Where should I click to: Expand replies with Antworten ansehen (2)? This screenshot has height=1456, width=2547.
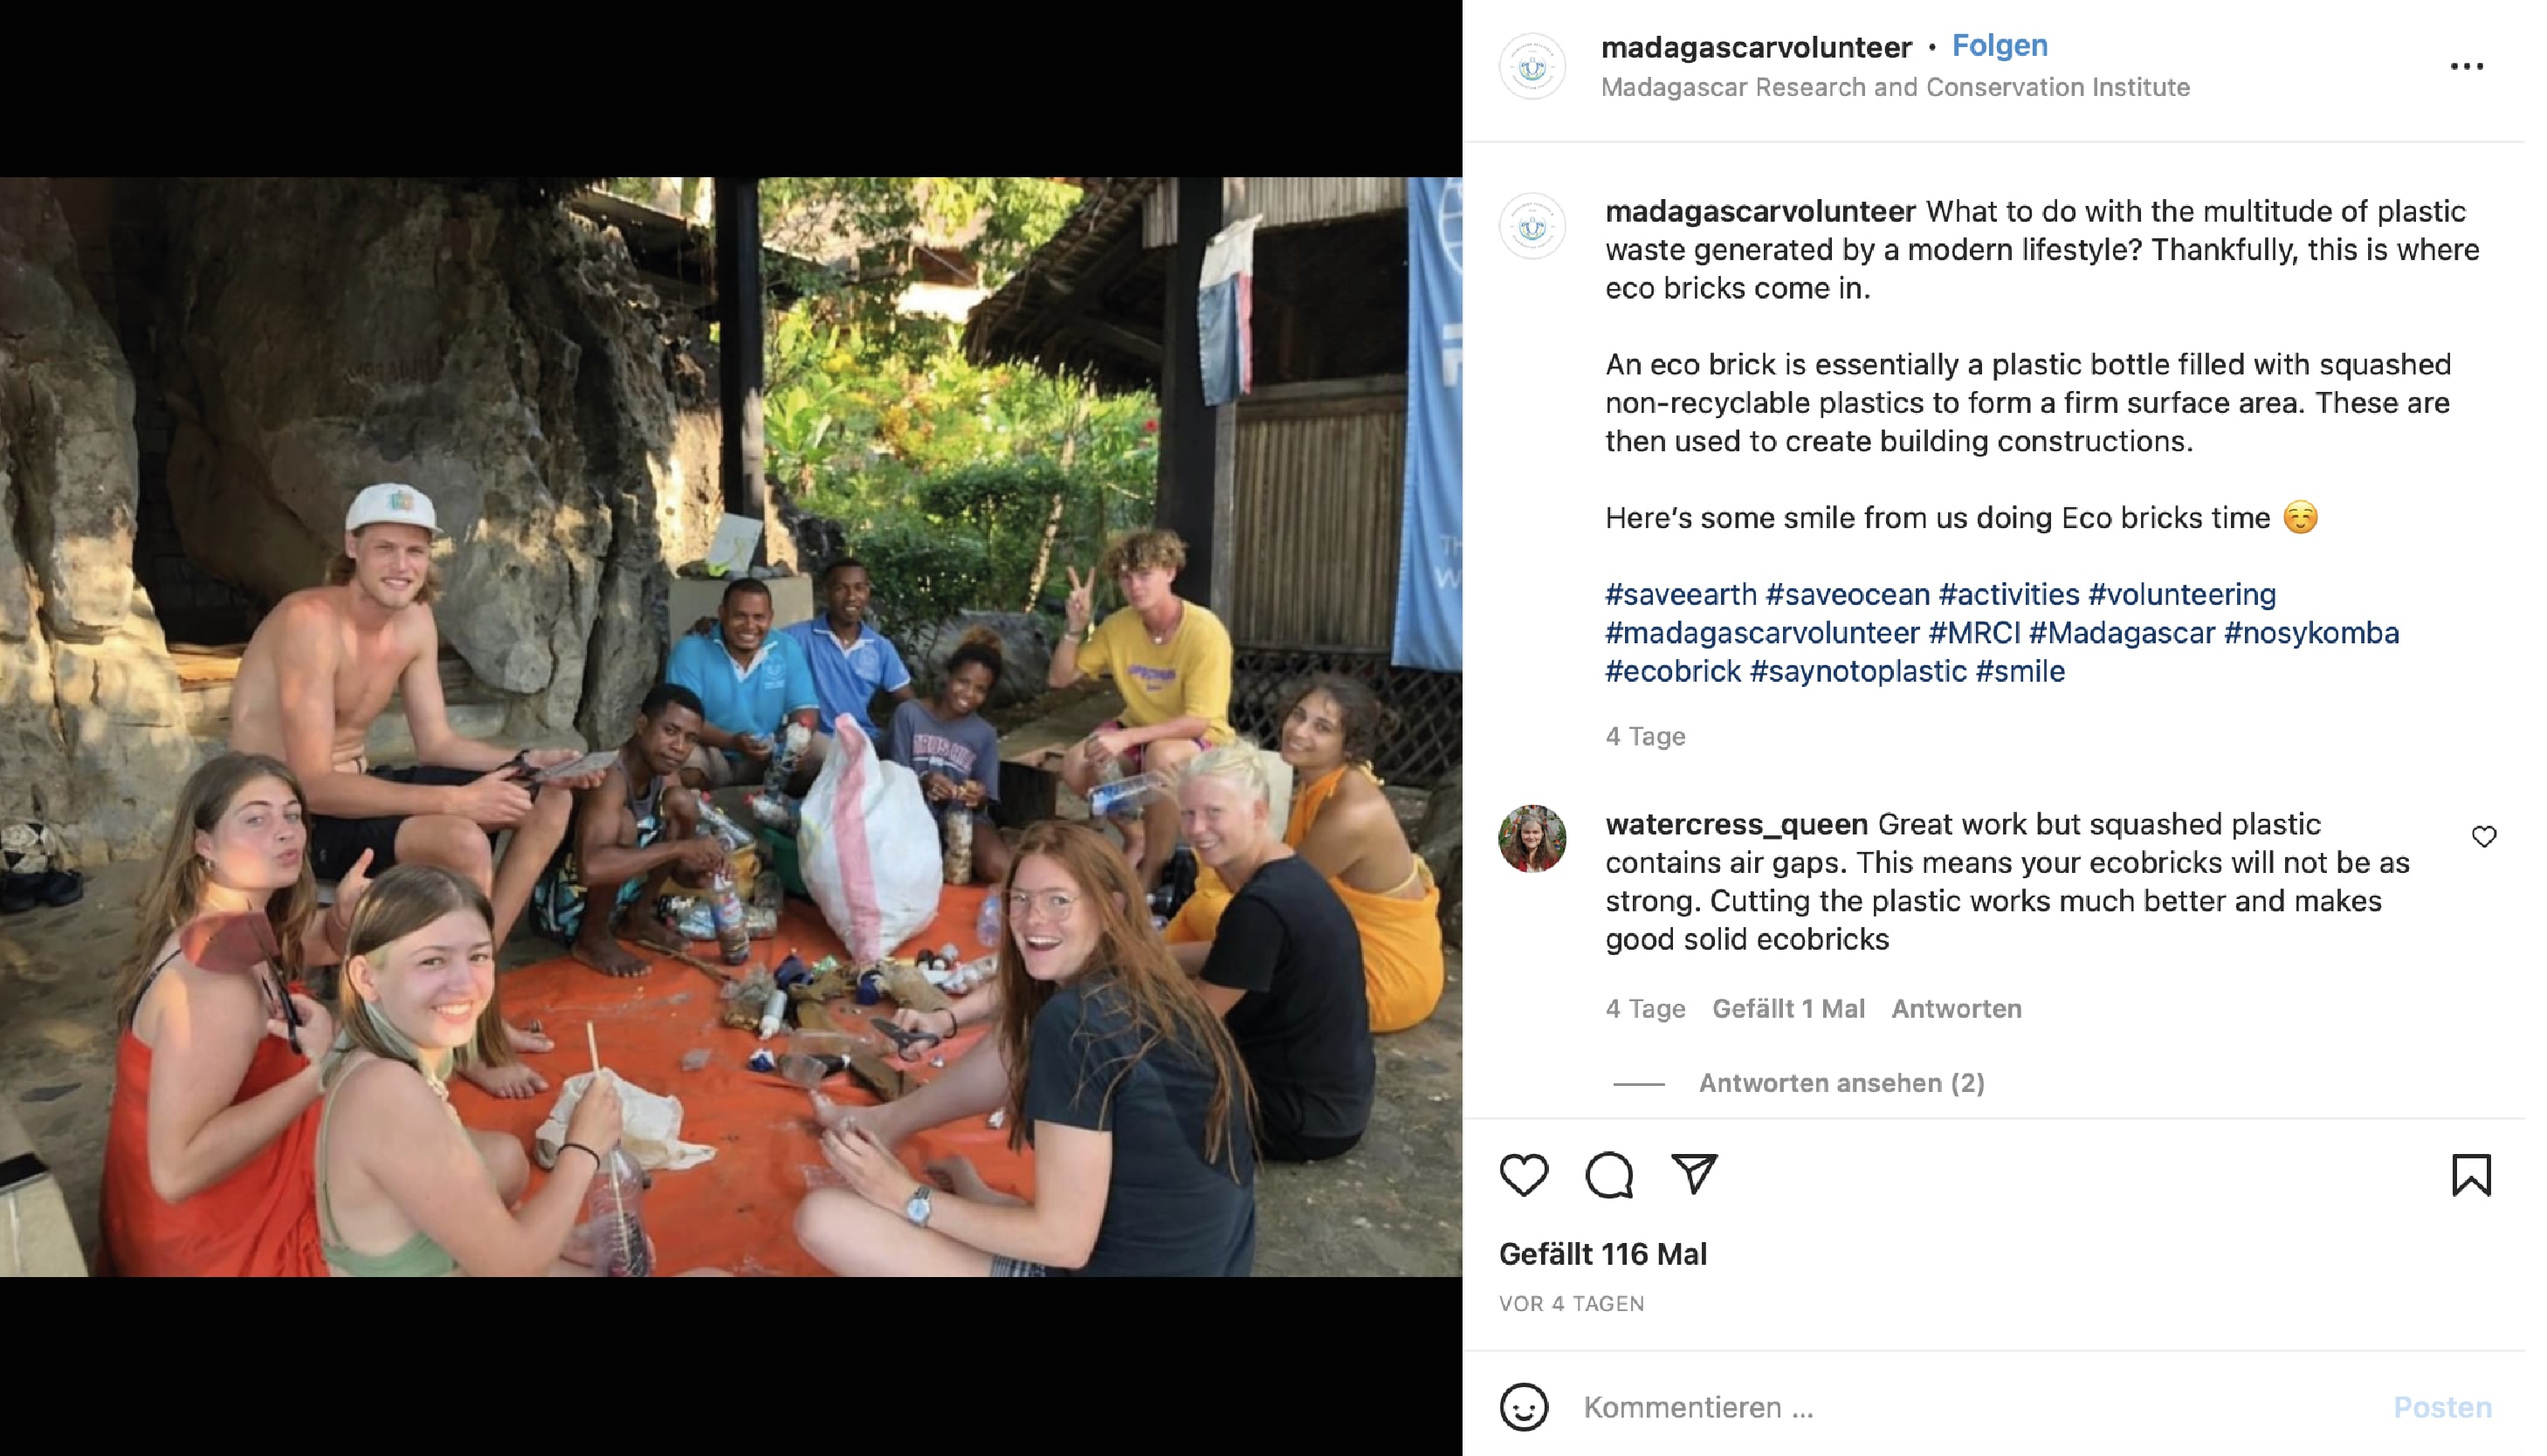(1841, 1083)
